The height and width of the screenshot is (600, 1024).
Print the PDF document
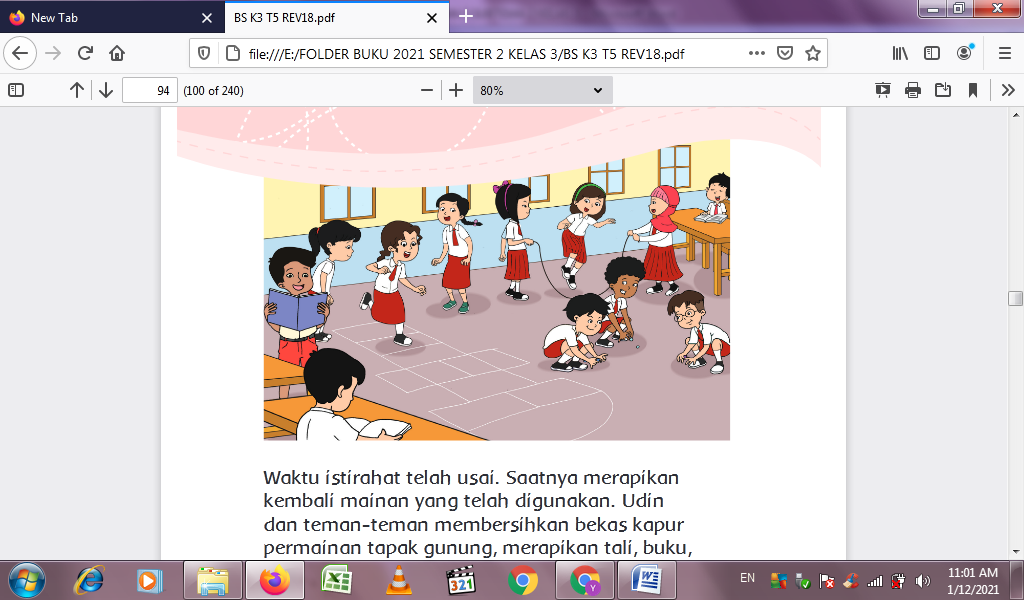point(913,90)
